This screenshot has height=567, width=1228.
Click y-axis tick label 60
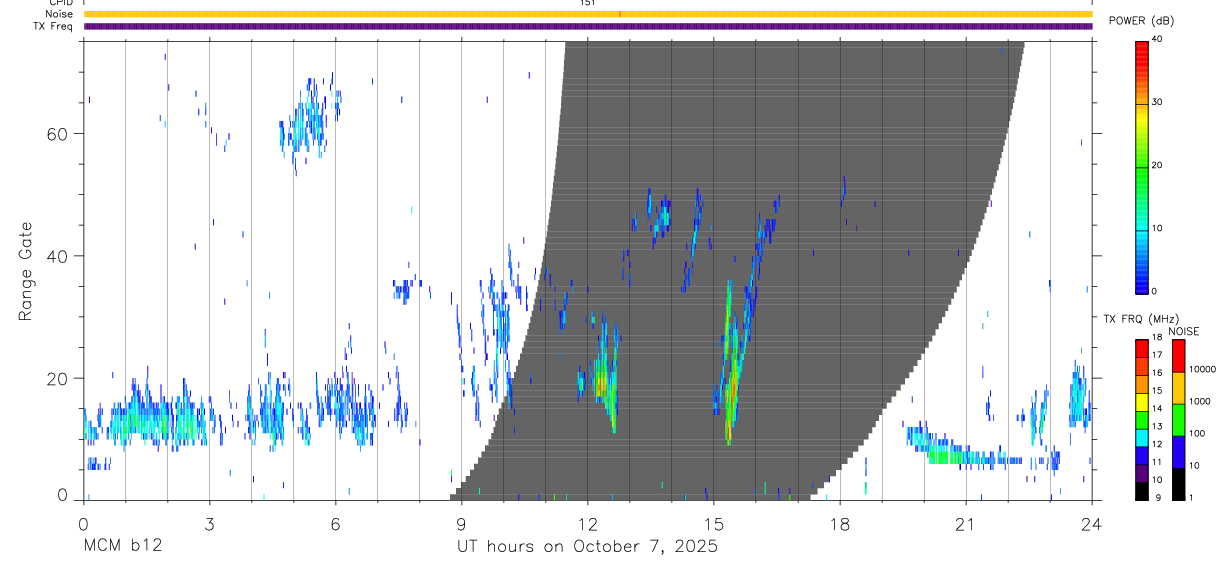57,134
